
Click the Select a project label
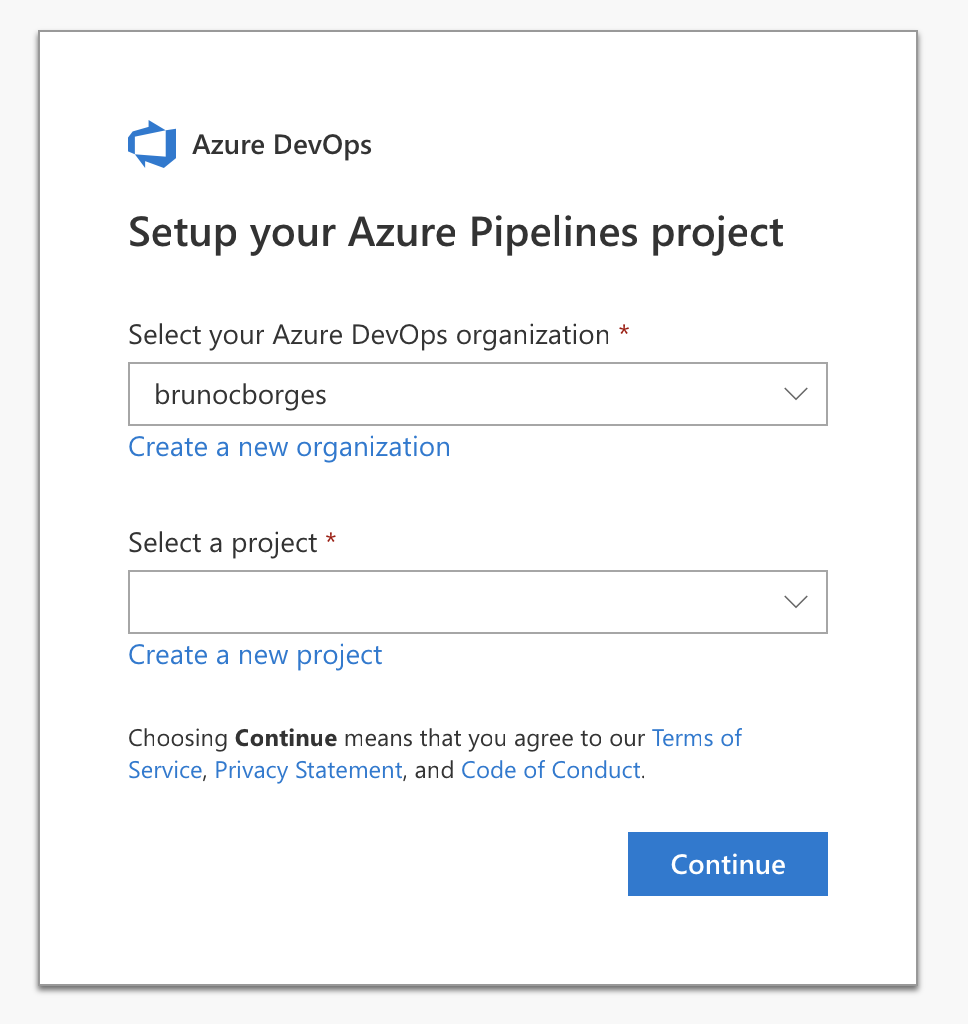point(223,543)
